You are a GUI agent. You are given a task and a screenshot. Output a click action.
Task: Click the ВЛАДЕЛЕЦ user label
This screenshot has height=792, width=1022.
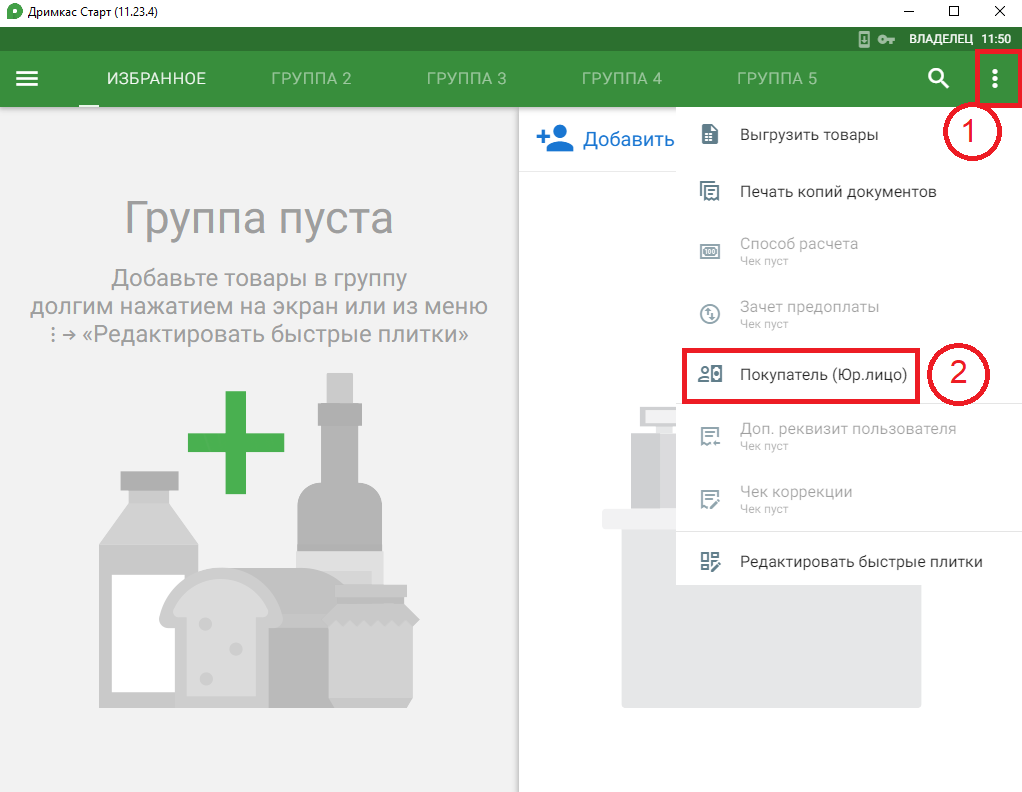941,39
